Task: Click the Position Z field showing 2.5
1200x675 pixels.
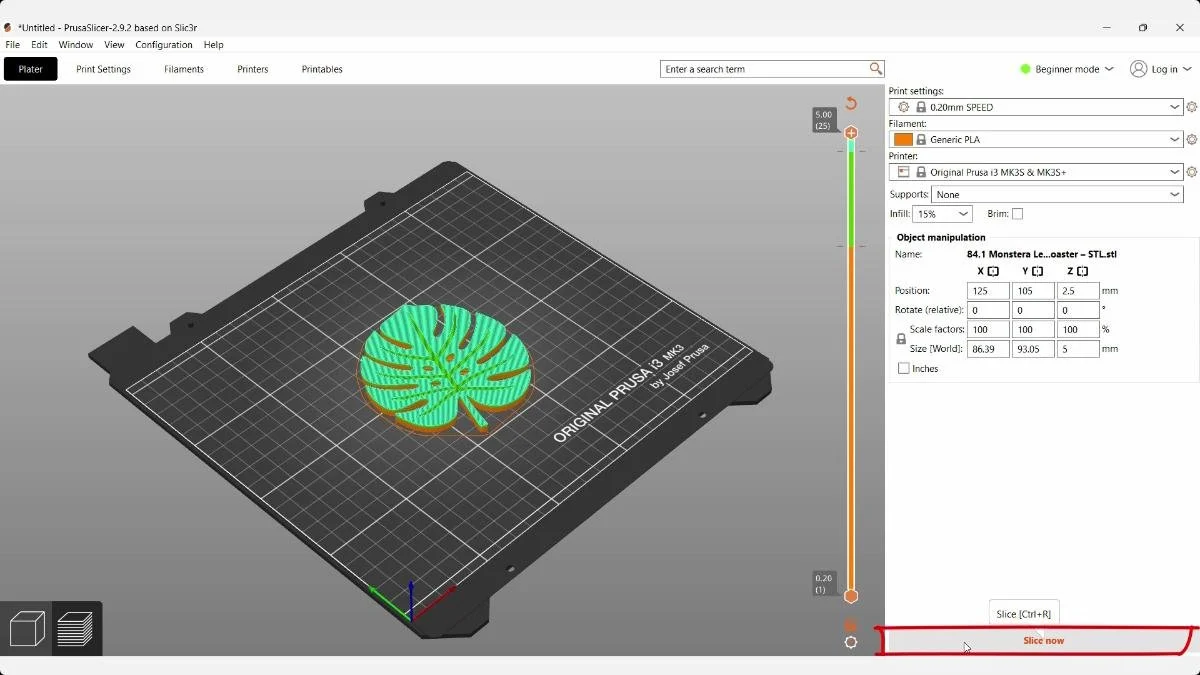Action: click(x=1078, y=291)
